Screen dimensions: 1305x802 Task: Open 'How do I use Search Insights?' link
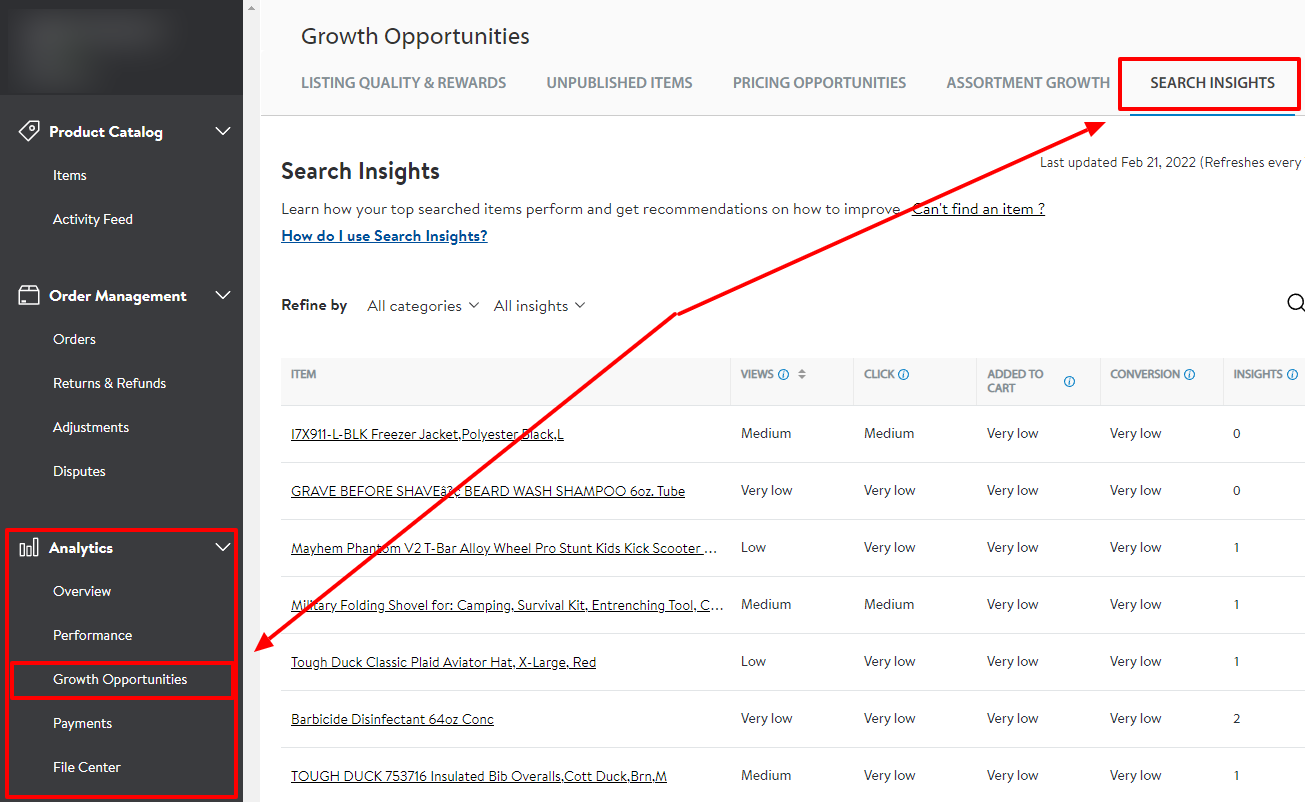pyautogui.click(x=384, y=235)
